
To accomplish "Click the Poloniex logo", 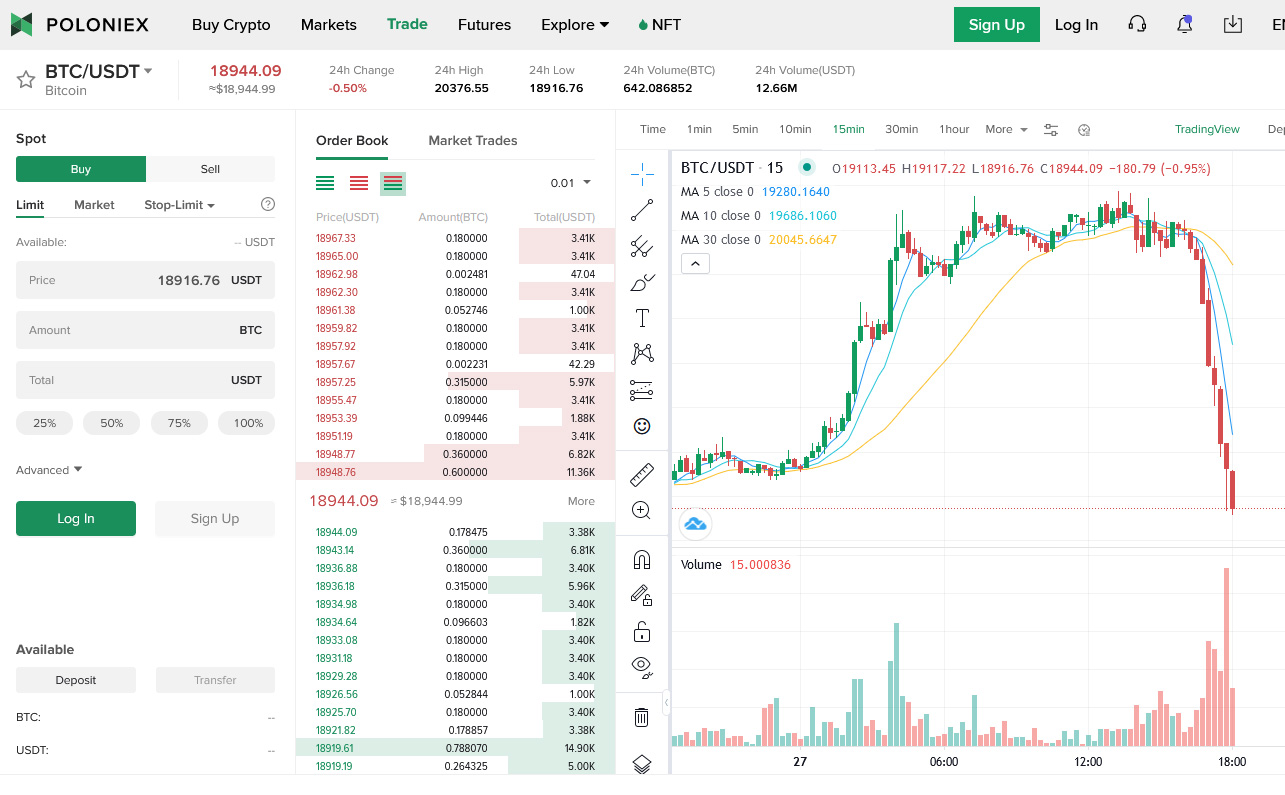I will coord(80,25).
